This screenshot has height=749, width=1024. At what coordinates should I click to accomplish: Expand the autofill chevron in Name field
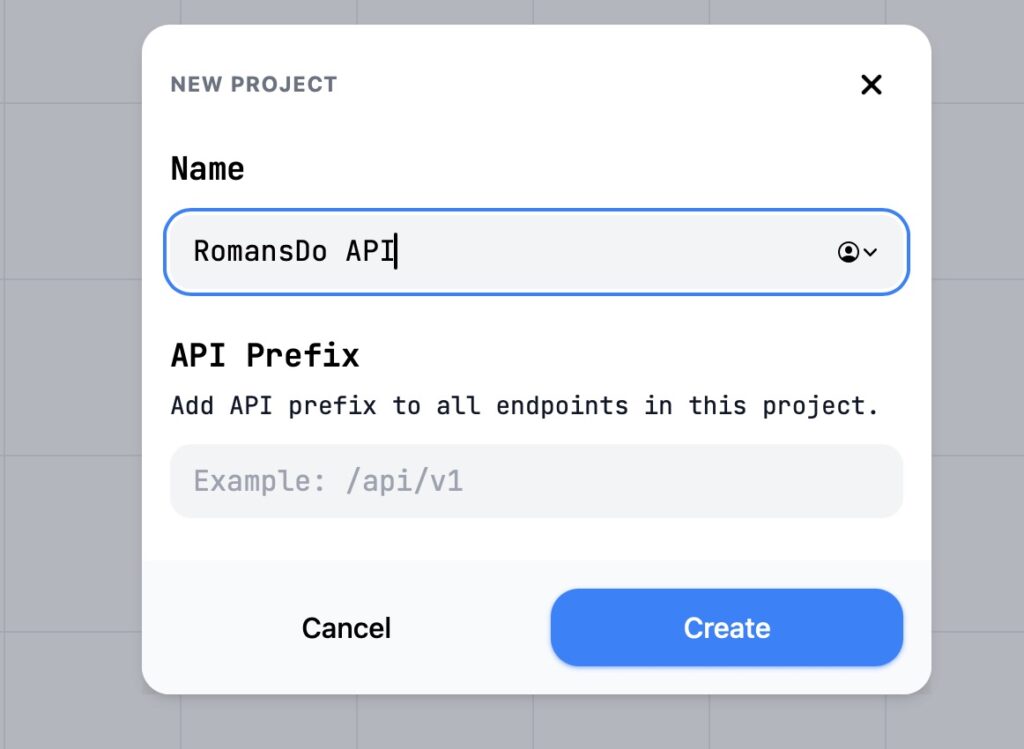coord(870,252)
